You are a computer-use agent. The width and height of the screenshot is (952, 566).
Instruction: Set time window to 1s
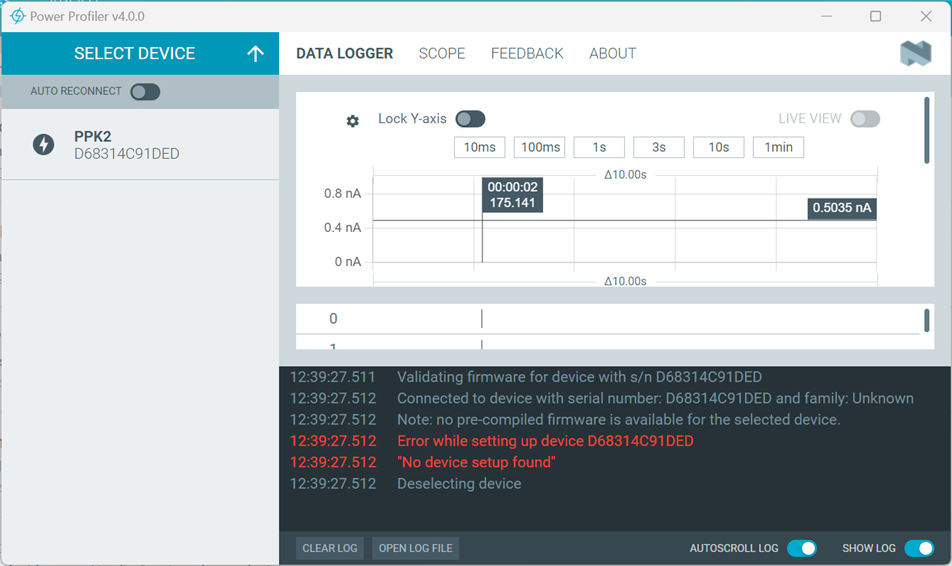(599, 148)
